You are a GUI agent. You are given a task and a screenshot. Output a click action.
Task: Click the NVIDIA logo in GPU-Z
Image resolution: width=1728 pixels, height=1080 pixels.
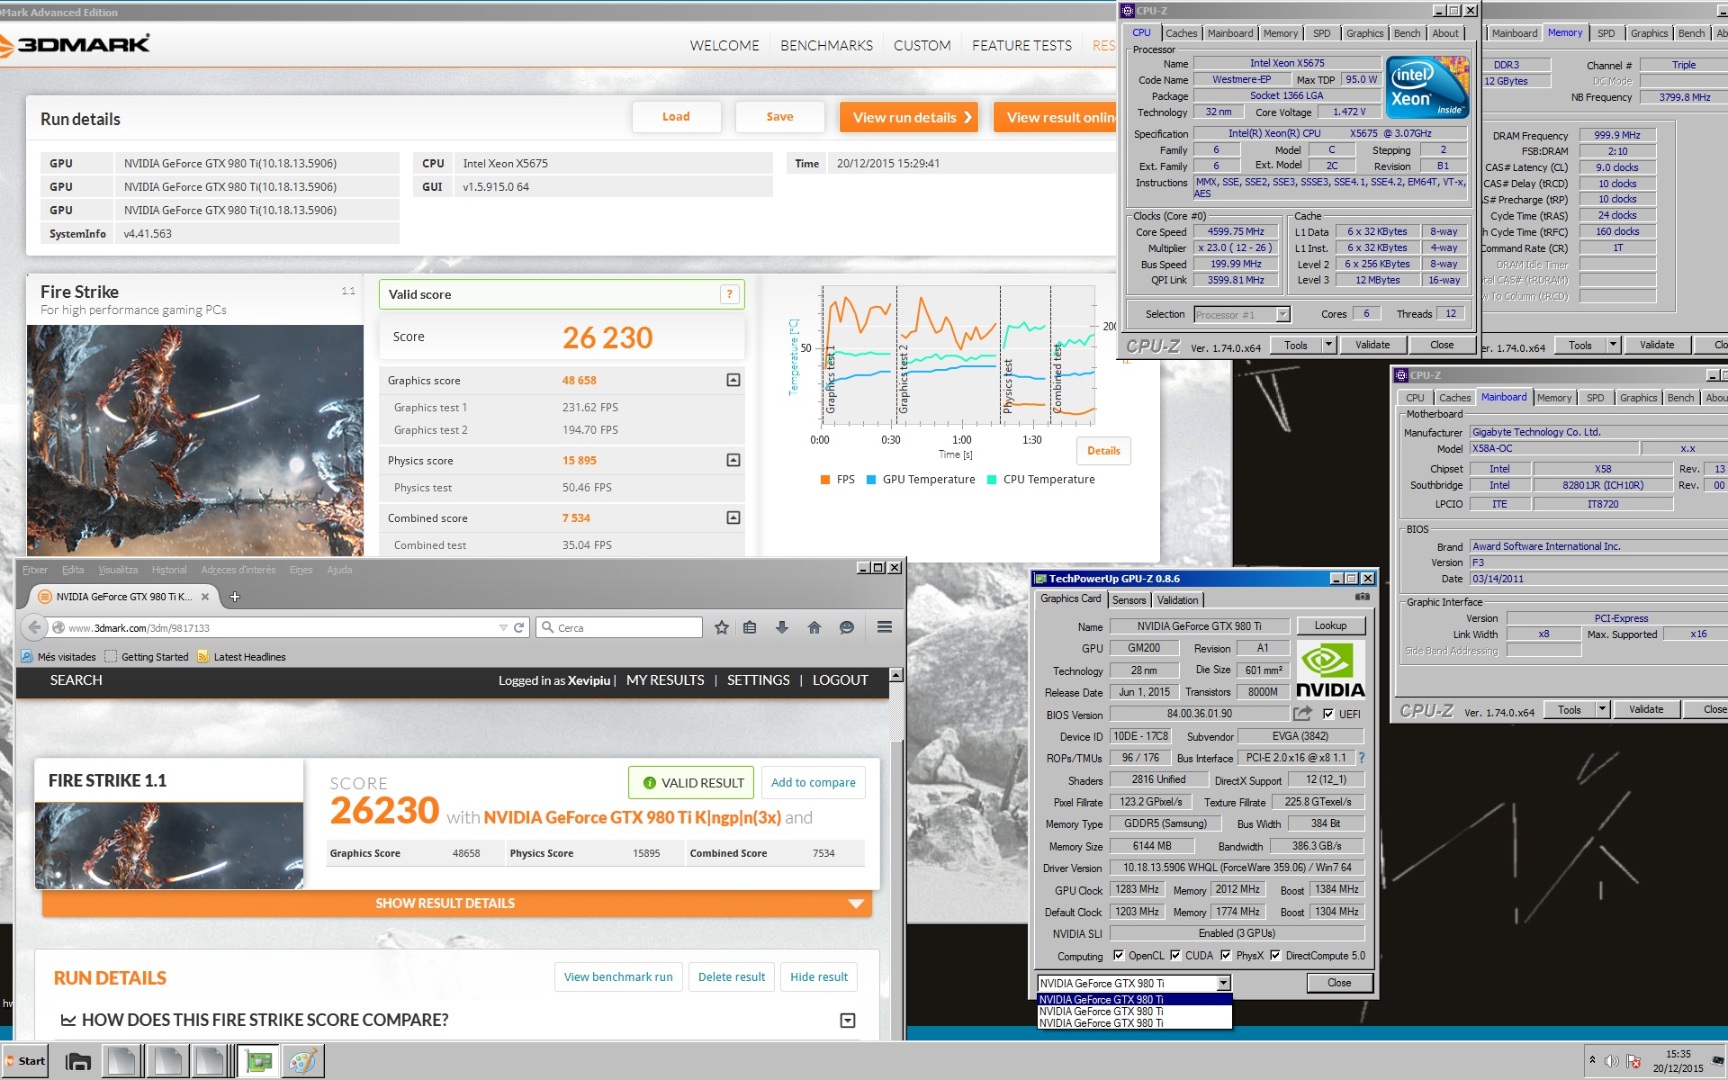point(1330,669)
